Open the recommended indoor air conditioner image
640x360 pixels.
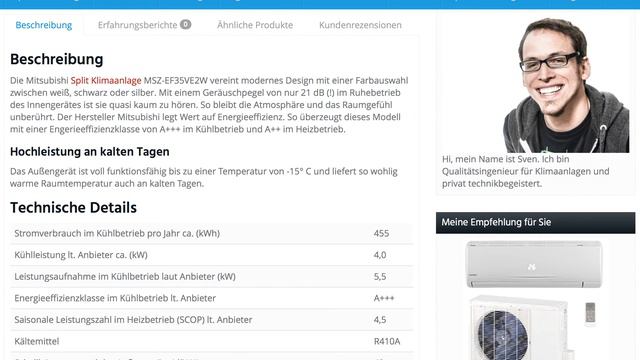pos(534,264)
